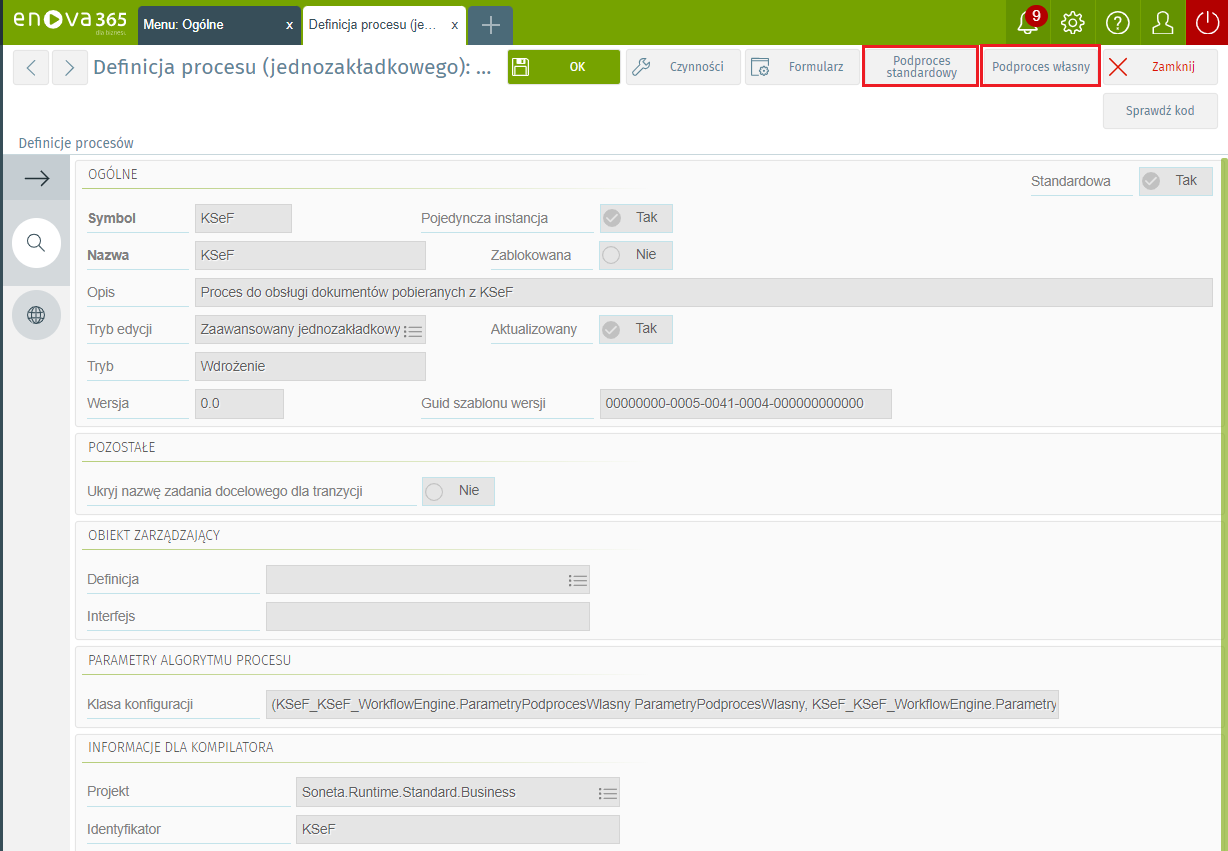Toggle Ukryj nazwę zadania docelowego switch
Image resolution: width=1228 pixels, height=851 pixels.
pos(458,491)
